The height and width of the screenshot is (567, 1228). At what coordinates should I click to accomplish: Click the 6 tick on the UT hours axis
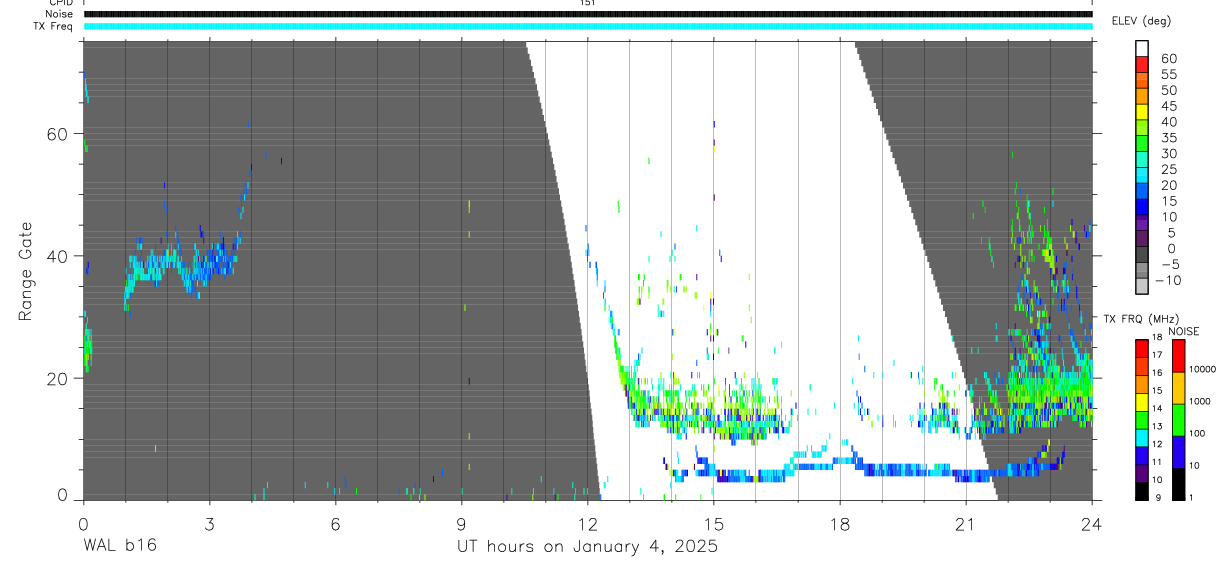click(x=335, y=522)
